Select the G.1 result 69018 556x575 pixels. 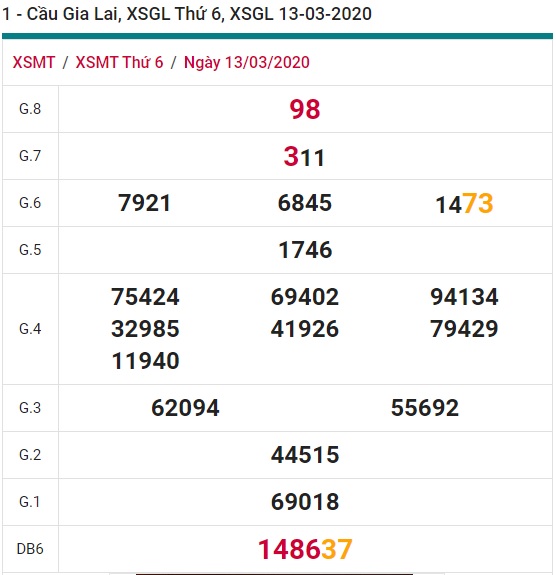(x=305, y=502)
